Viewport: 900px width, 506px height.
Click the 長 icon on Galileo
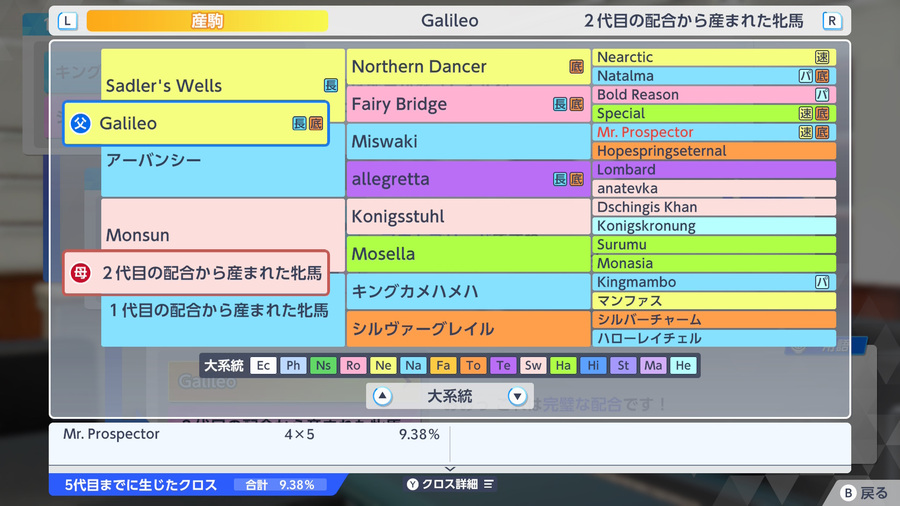(x=300, y=123)
